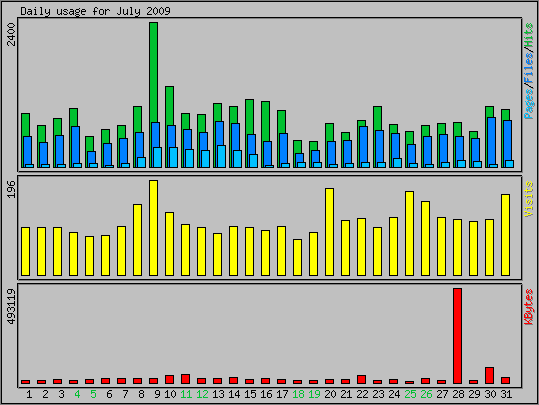
Task: Click the day 1 axis label
Action: point(29,394)
